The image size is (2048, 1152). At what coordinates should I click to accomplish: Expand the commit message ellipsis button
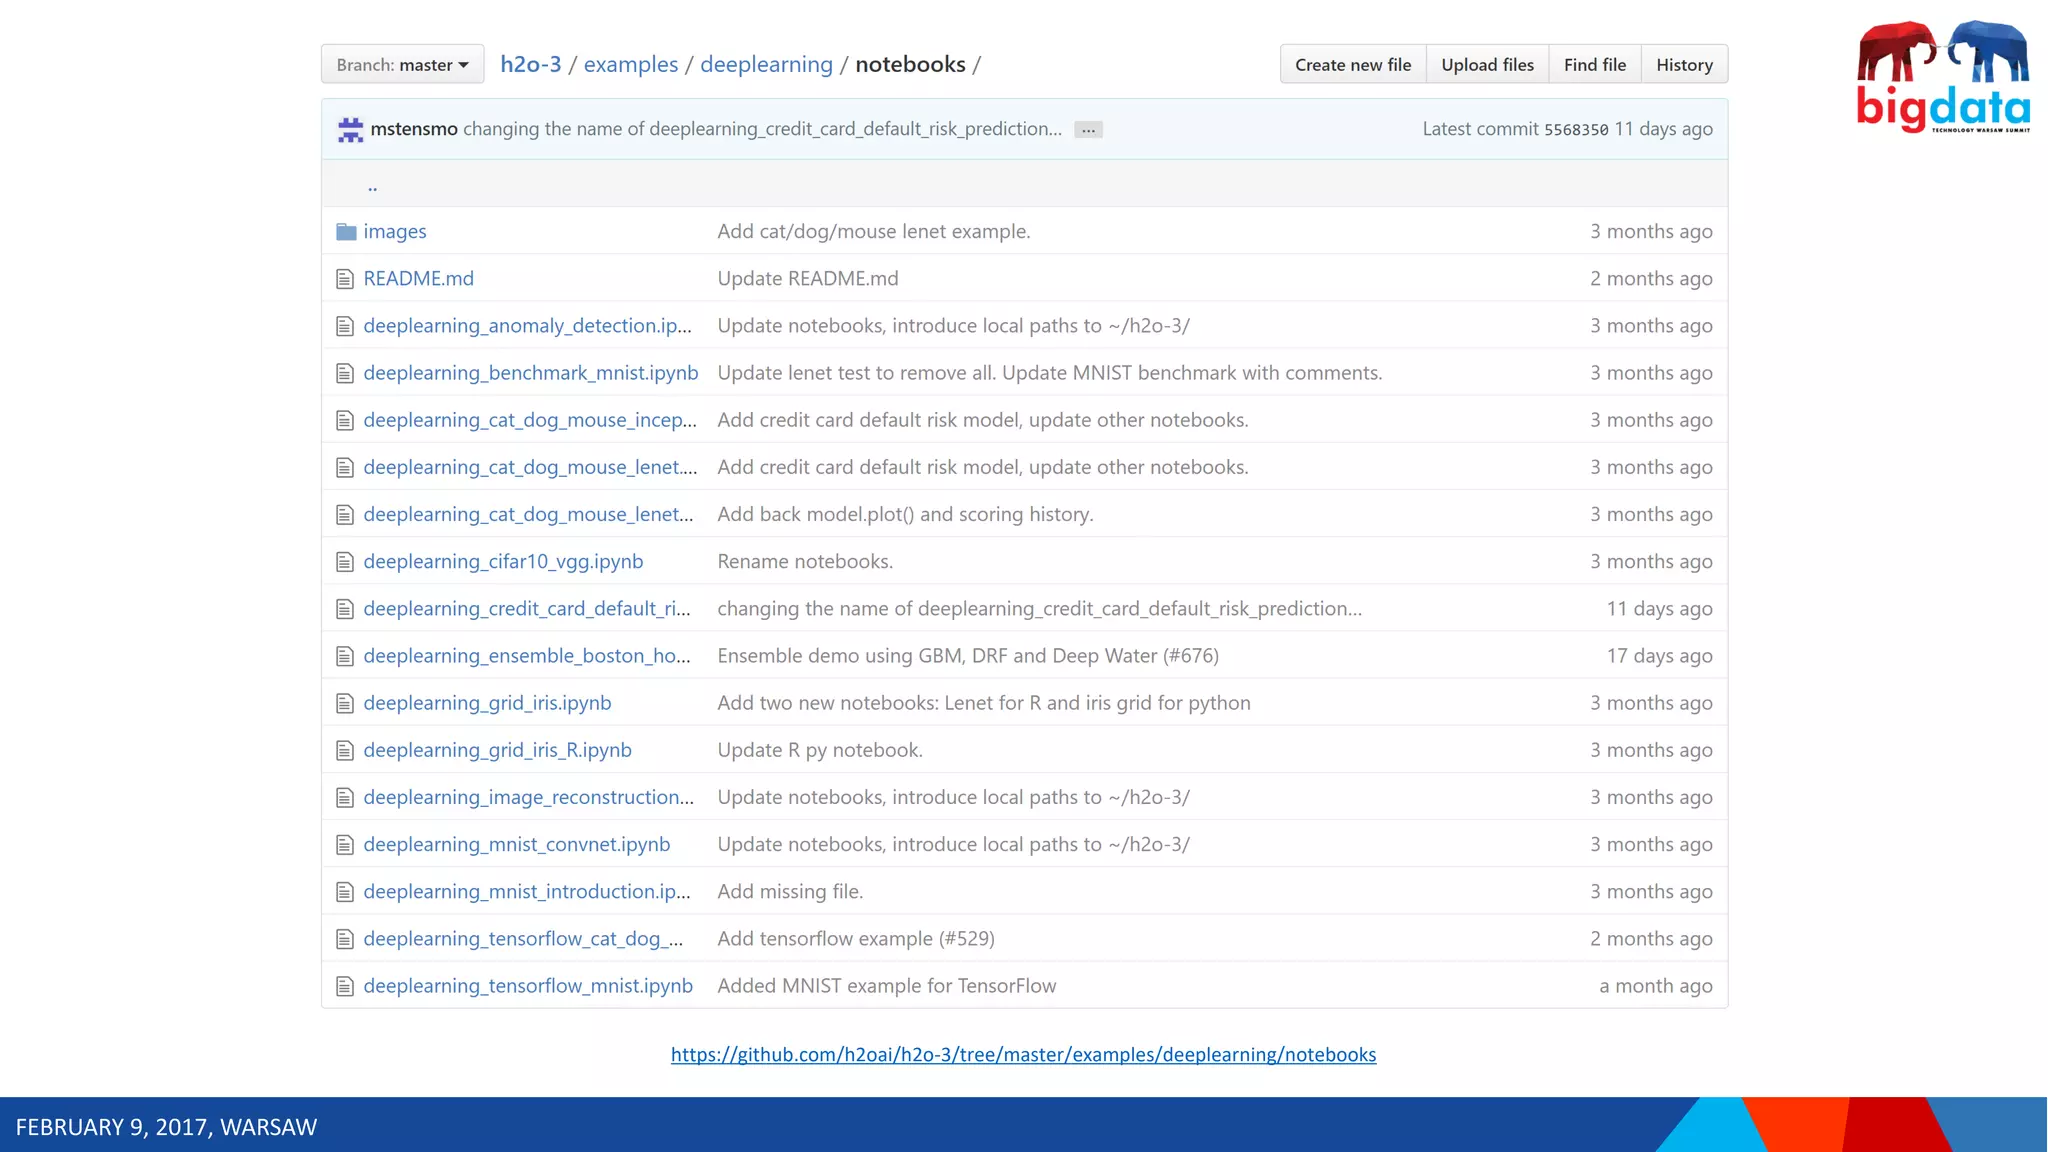click(x=1088, y=130)
